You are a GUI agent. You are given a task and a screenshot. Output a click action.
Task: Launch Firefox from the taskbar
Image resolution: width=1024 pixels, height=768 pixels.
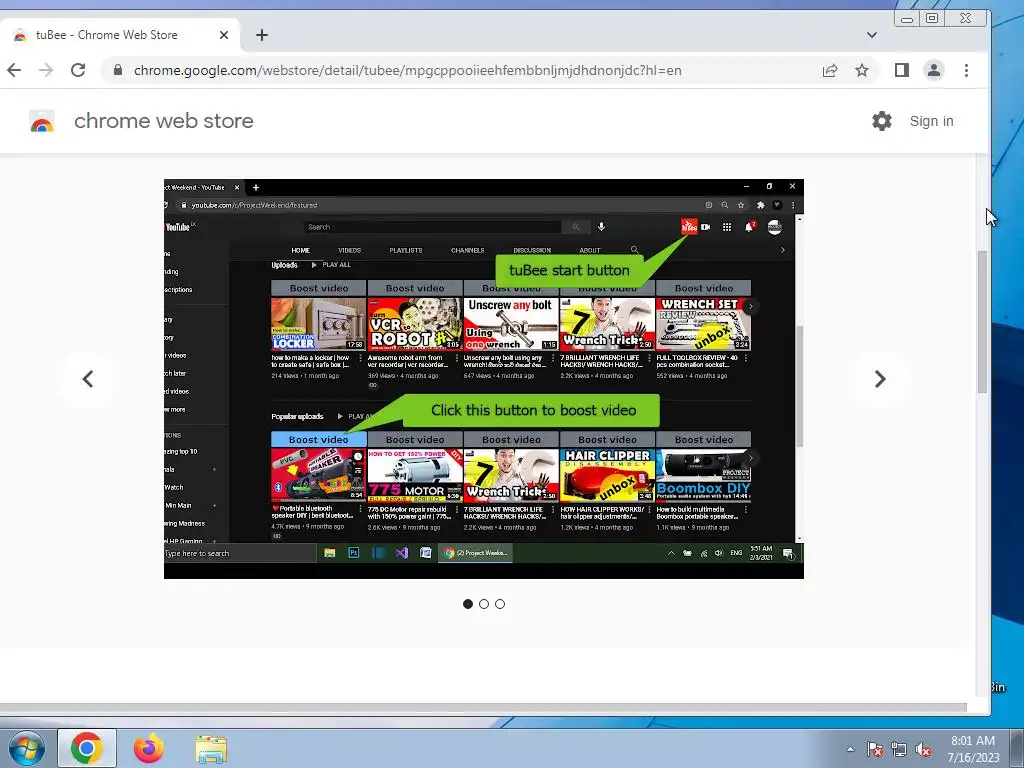149,748
